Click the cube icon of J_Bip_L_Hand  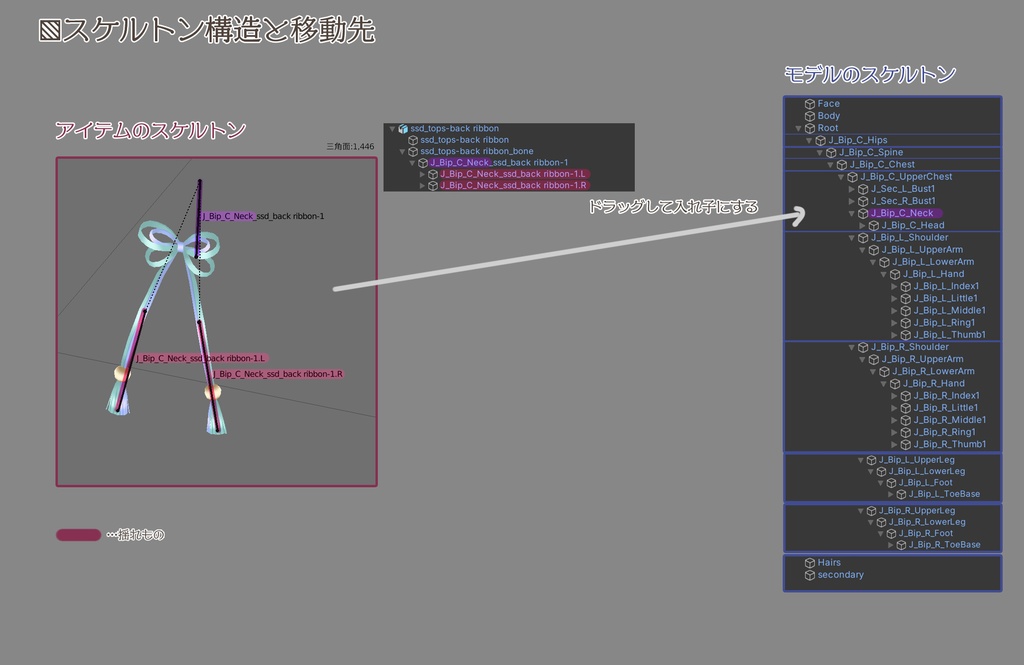tap(895, 274)
